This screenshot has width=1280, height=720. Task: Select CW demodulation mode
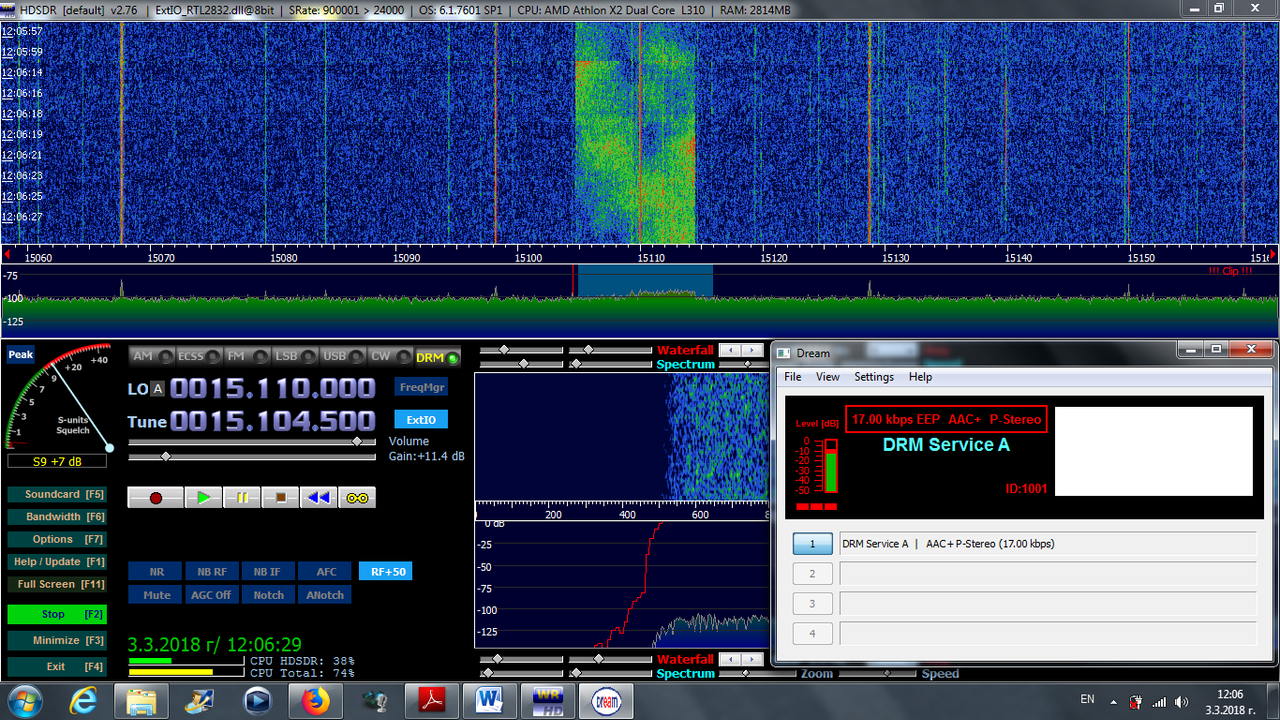[390, 356]
